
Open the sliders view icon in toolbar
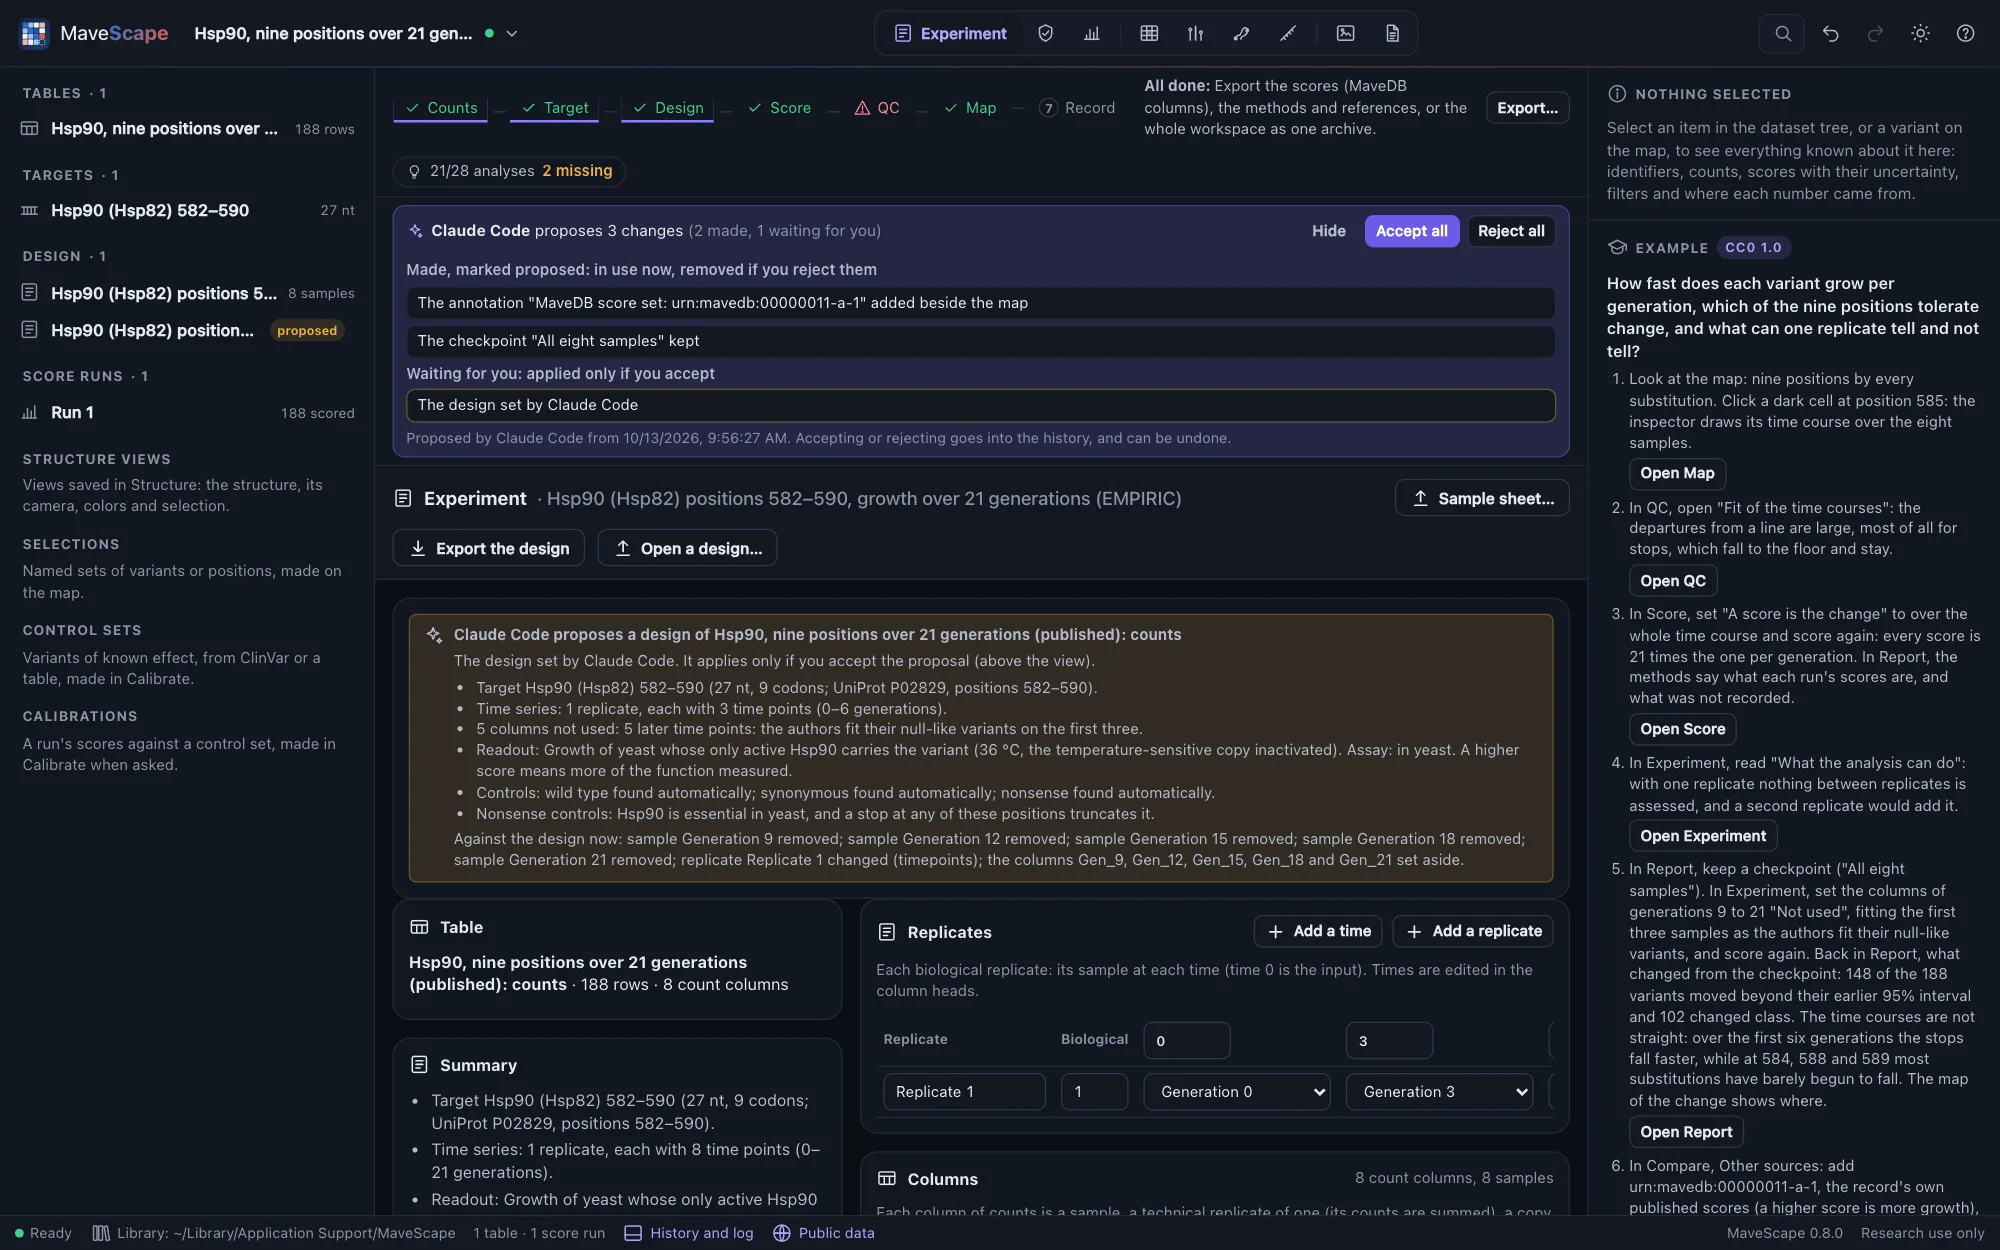pos(1195,33)
